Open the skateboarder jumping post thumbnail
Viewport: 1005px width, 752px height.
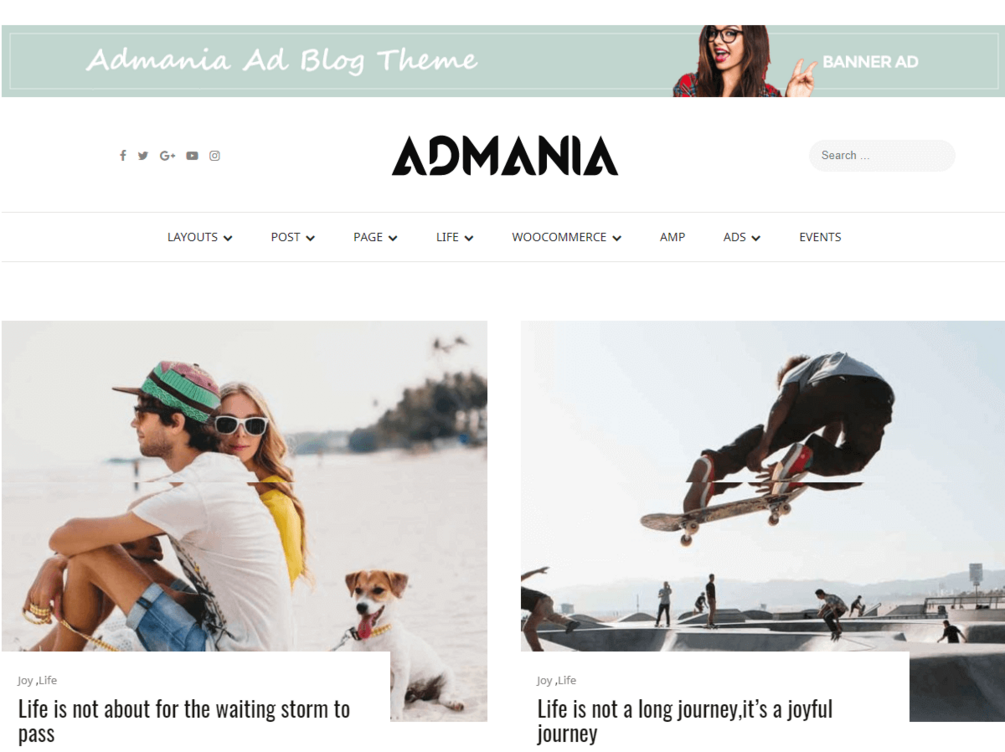pyautogui.click(x=763, y=486)
